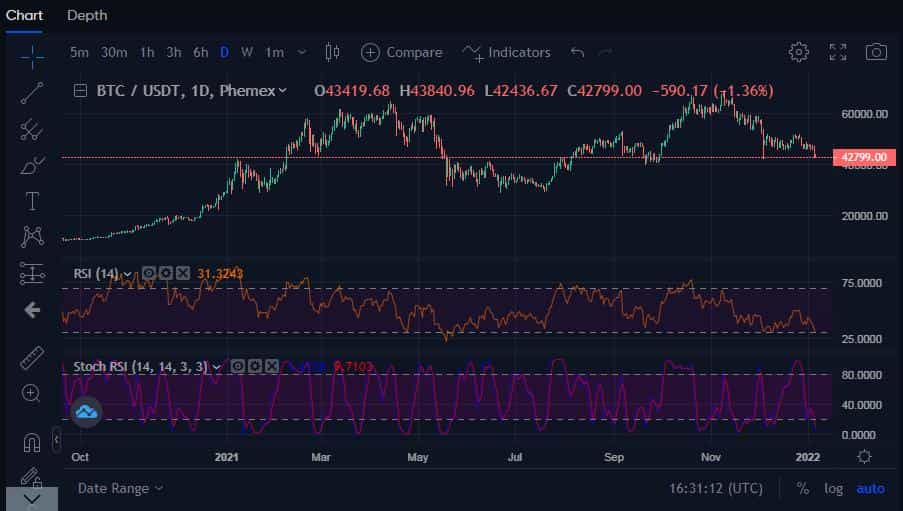Hide the Stoch RSI indicator

click(238, 366)
